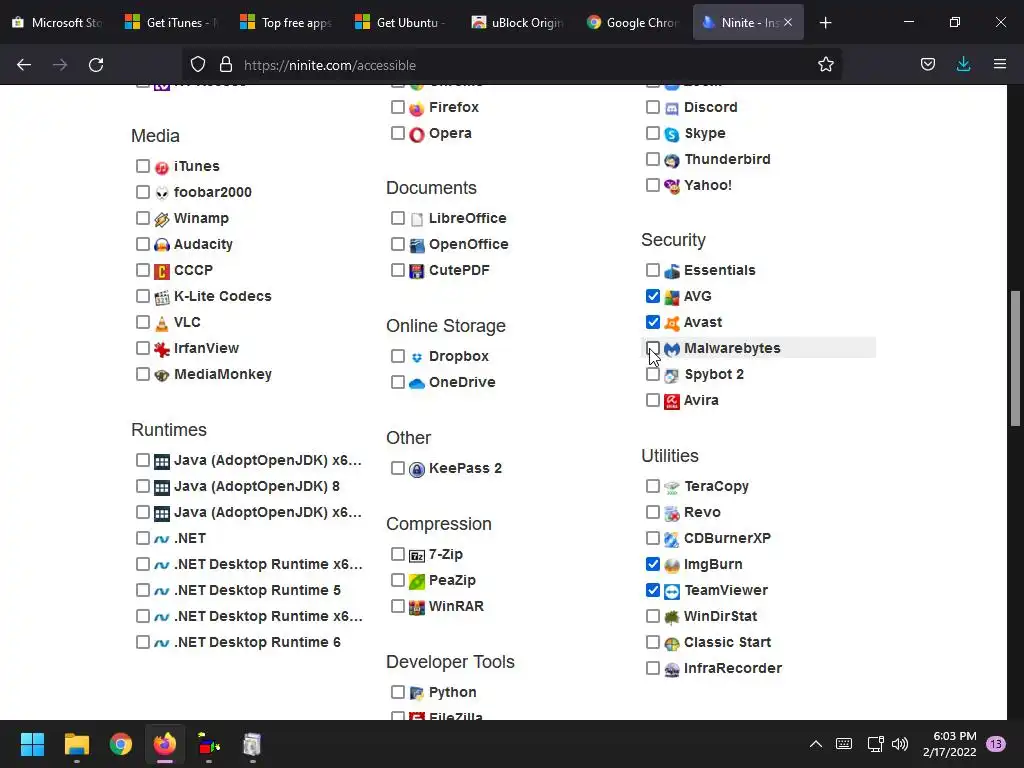Uncheck the TeamViewer checkbox

pos(652,590)
